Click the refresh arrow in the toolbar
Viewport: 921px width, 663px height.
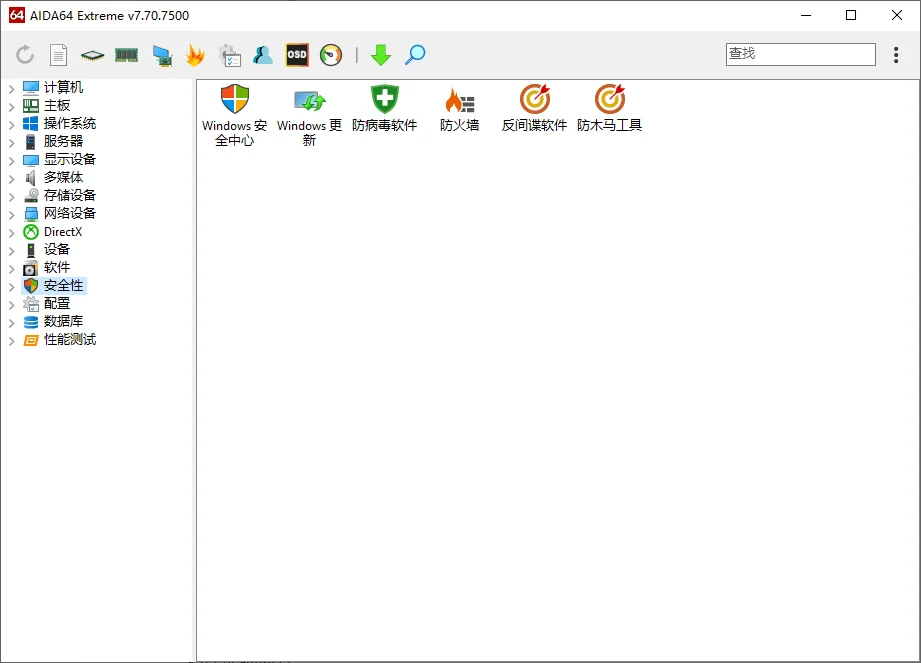point(25,55)
